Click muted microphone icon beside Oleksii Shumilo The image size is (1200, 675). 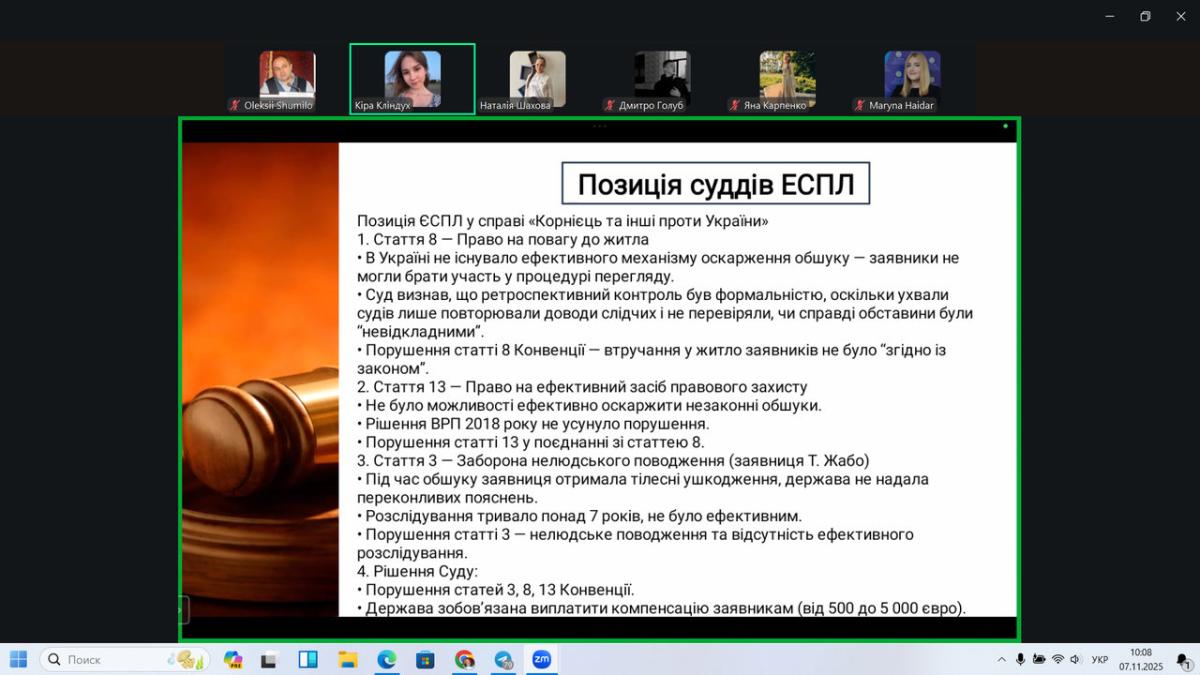tap(235, 105)
